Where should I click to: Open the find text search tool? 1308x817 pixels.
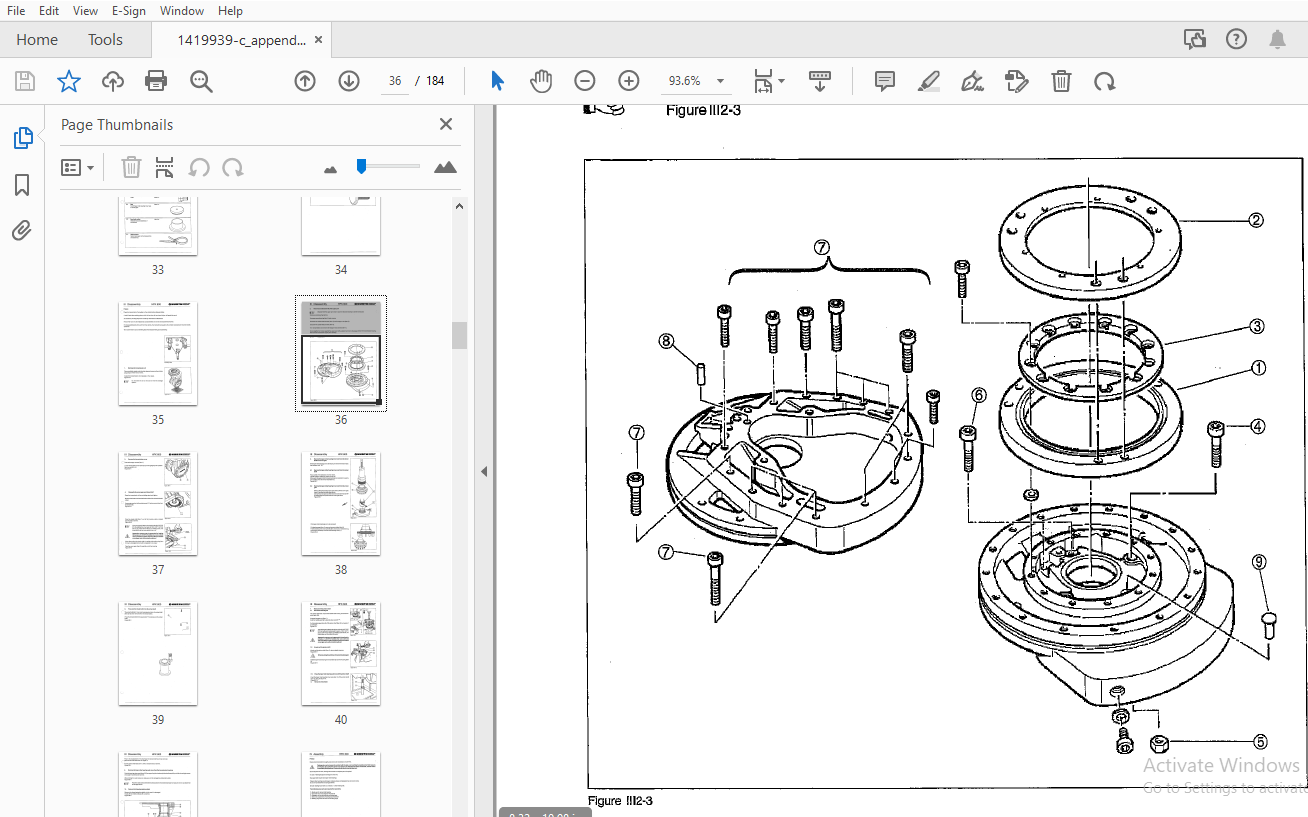tap(201, 81)
